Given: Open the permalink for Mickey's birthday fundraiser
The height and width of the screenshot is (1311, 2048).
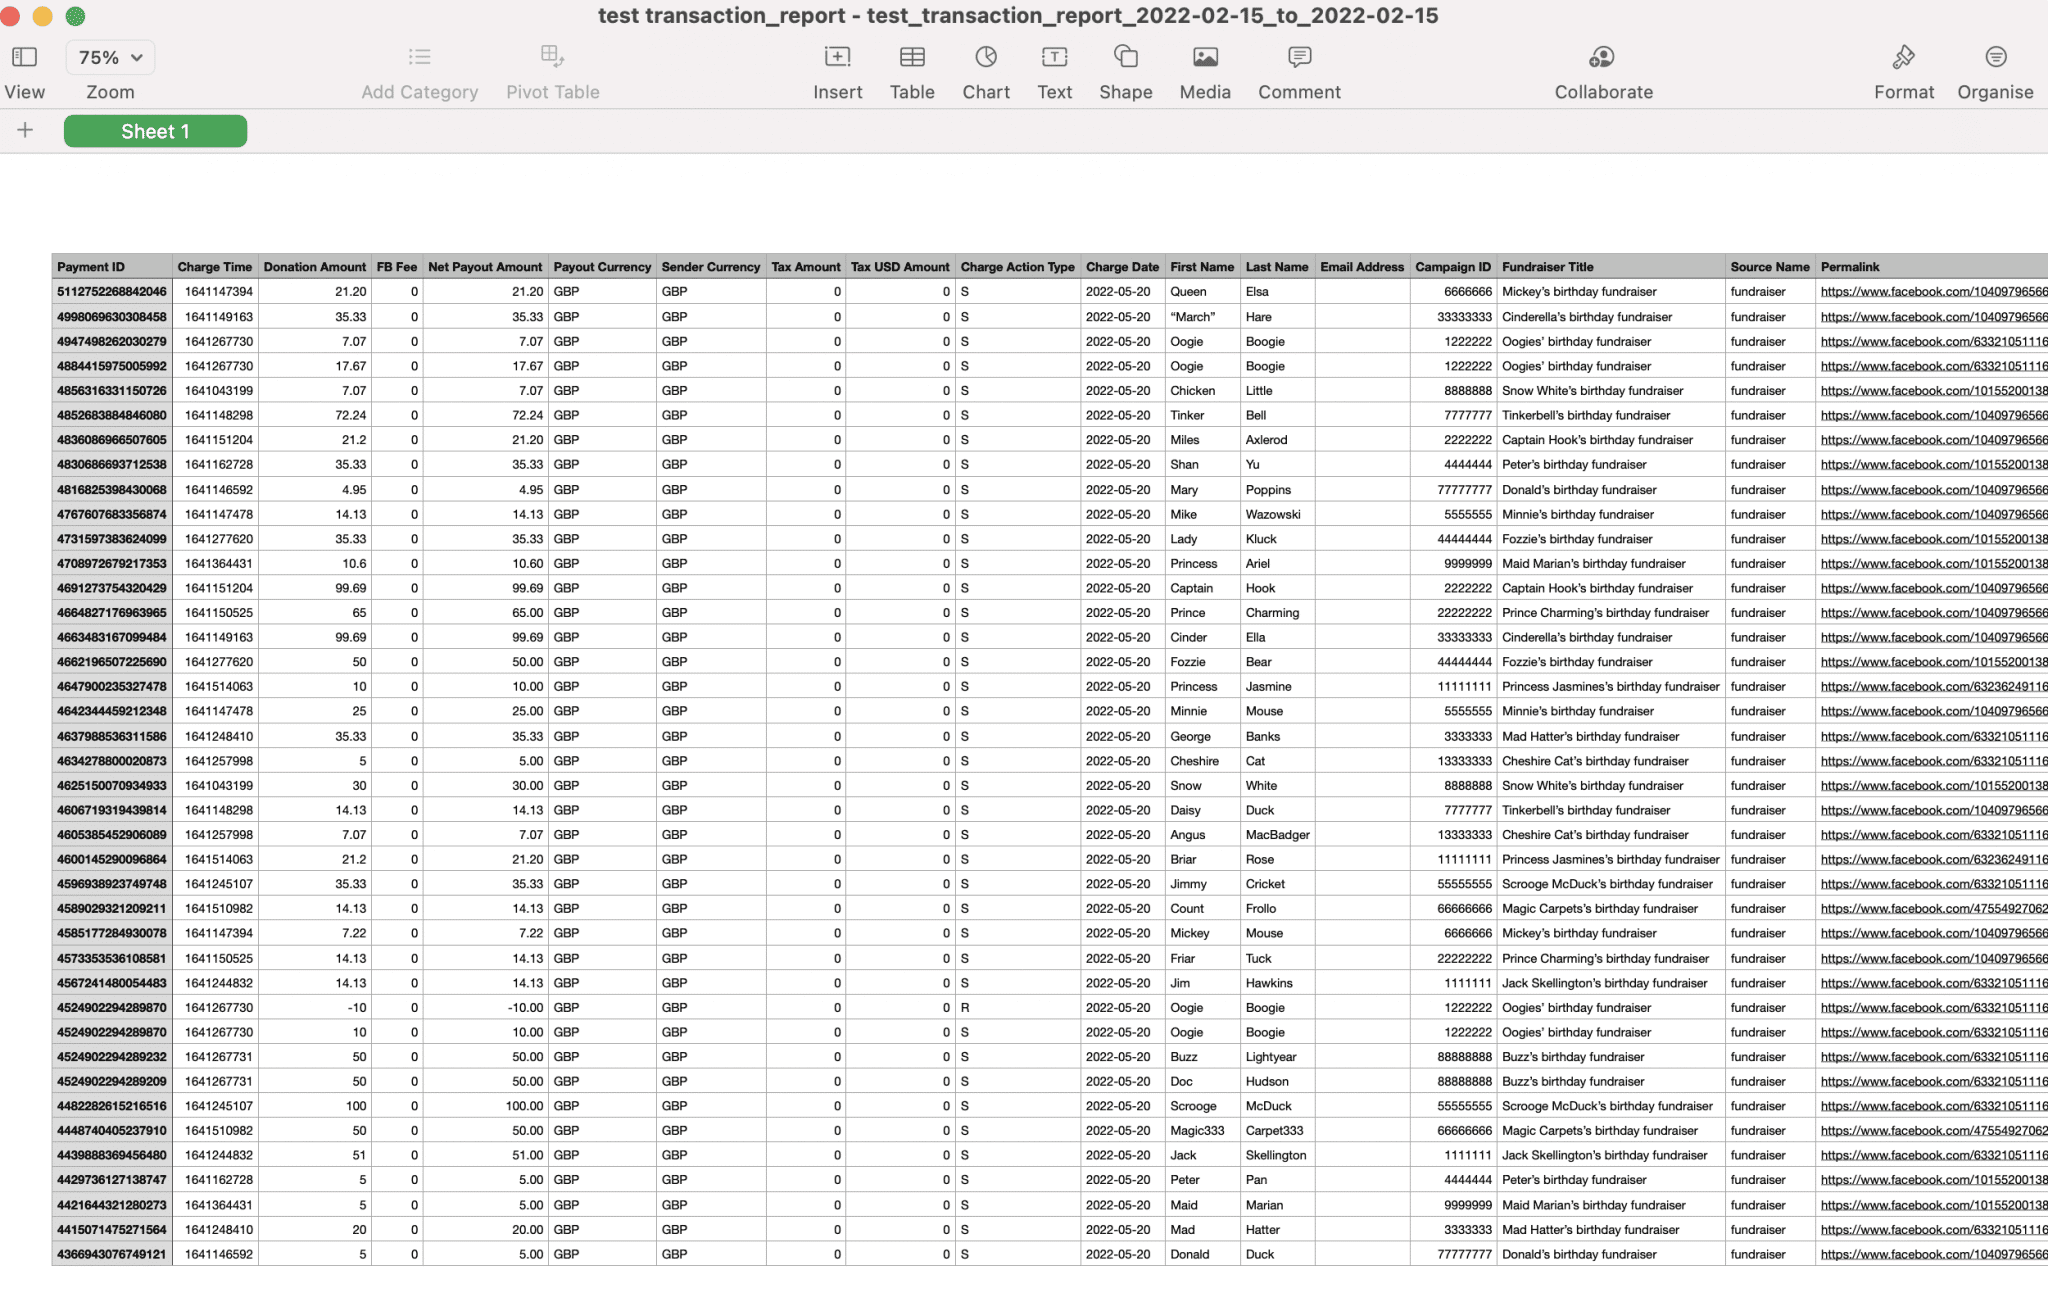Looking at the screenshot, I should [x=1930, y=291].
